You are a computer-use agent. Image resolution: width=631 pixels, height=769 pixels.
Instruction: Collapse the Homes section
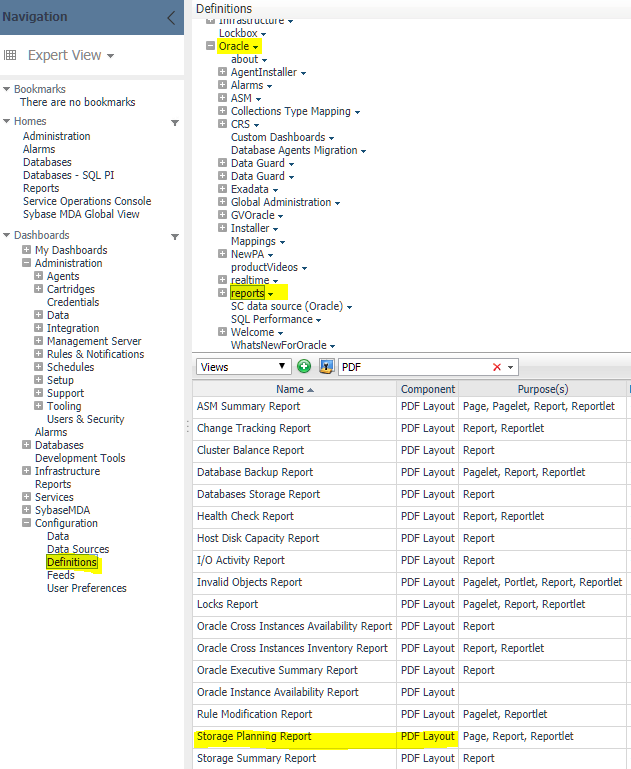[x=6, y=121]
